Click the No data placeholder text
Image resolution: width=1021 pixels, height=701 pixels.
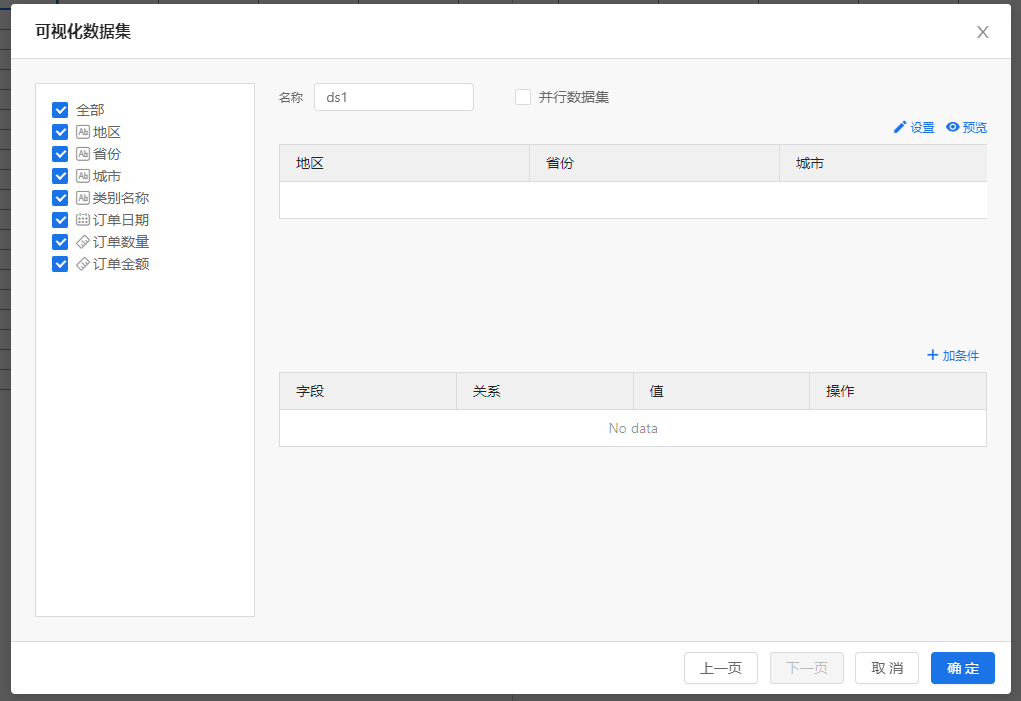pos(633,428)
